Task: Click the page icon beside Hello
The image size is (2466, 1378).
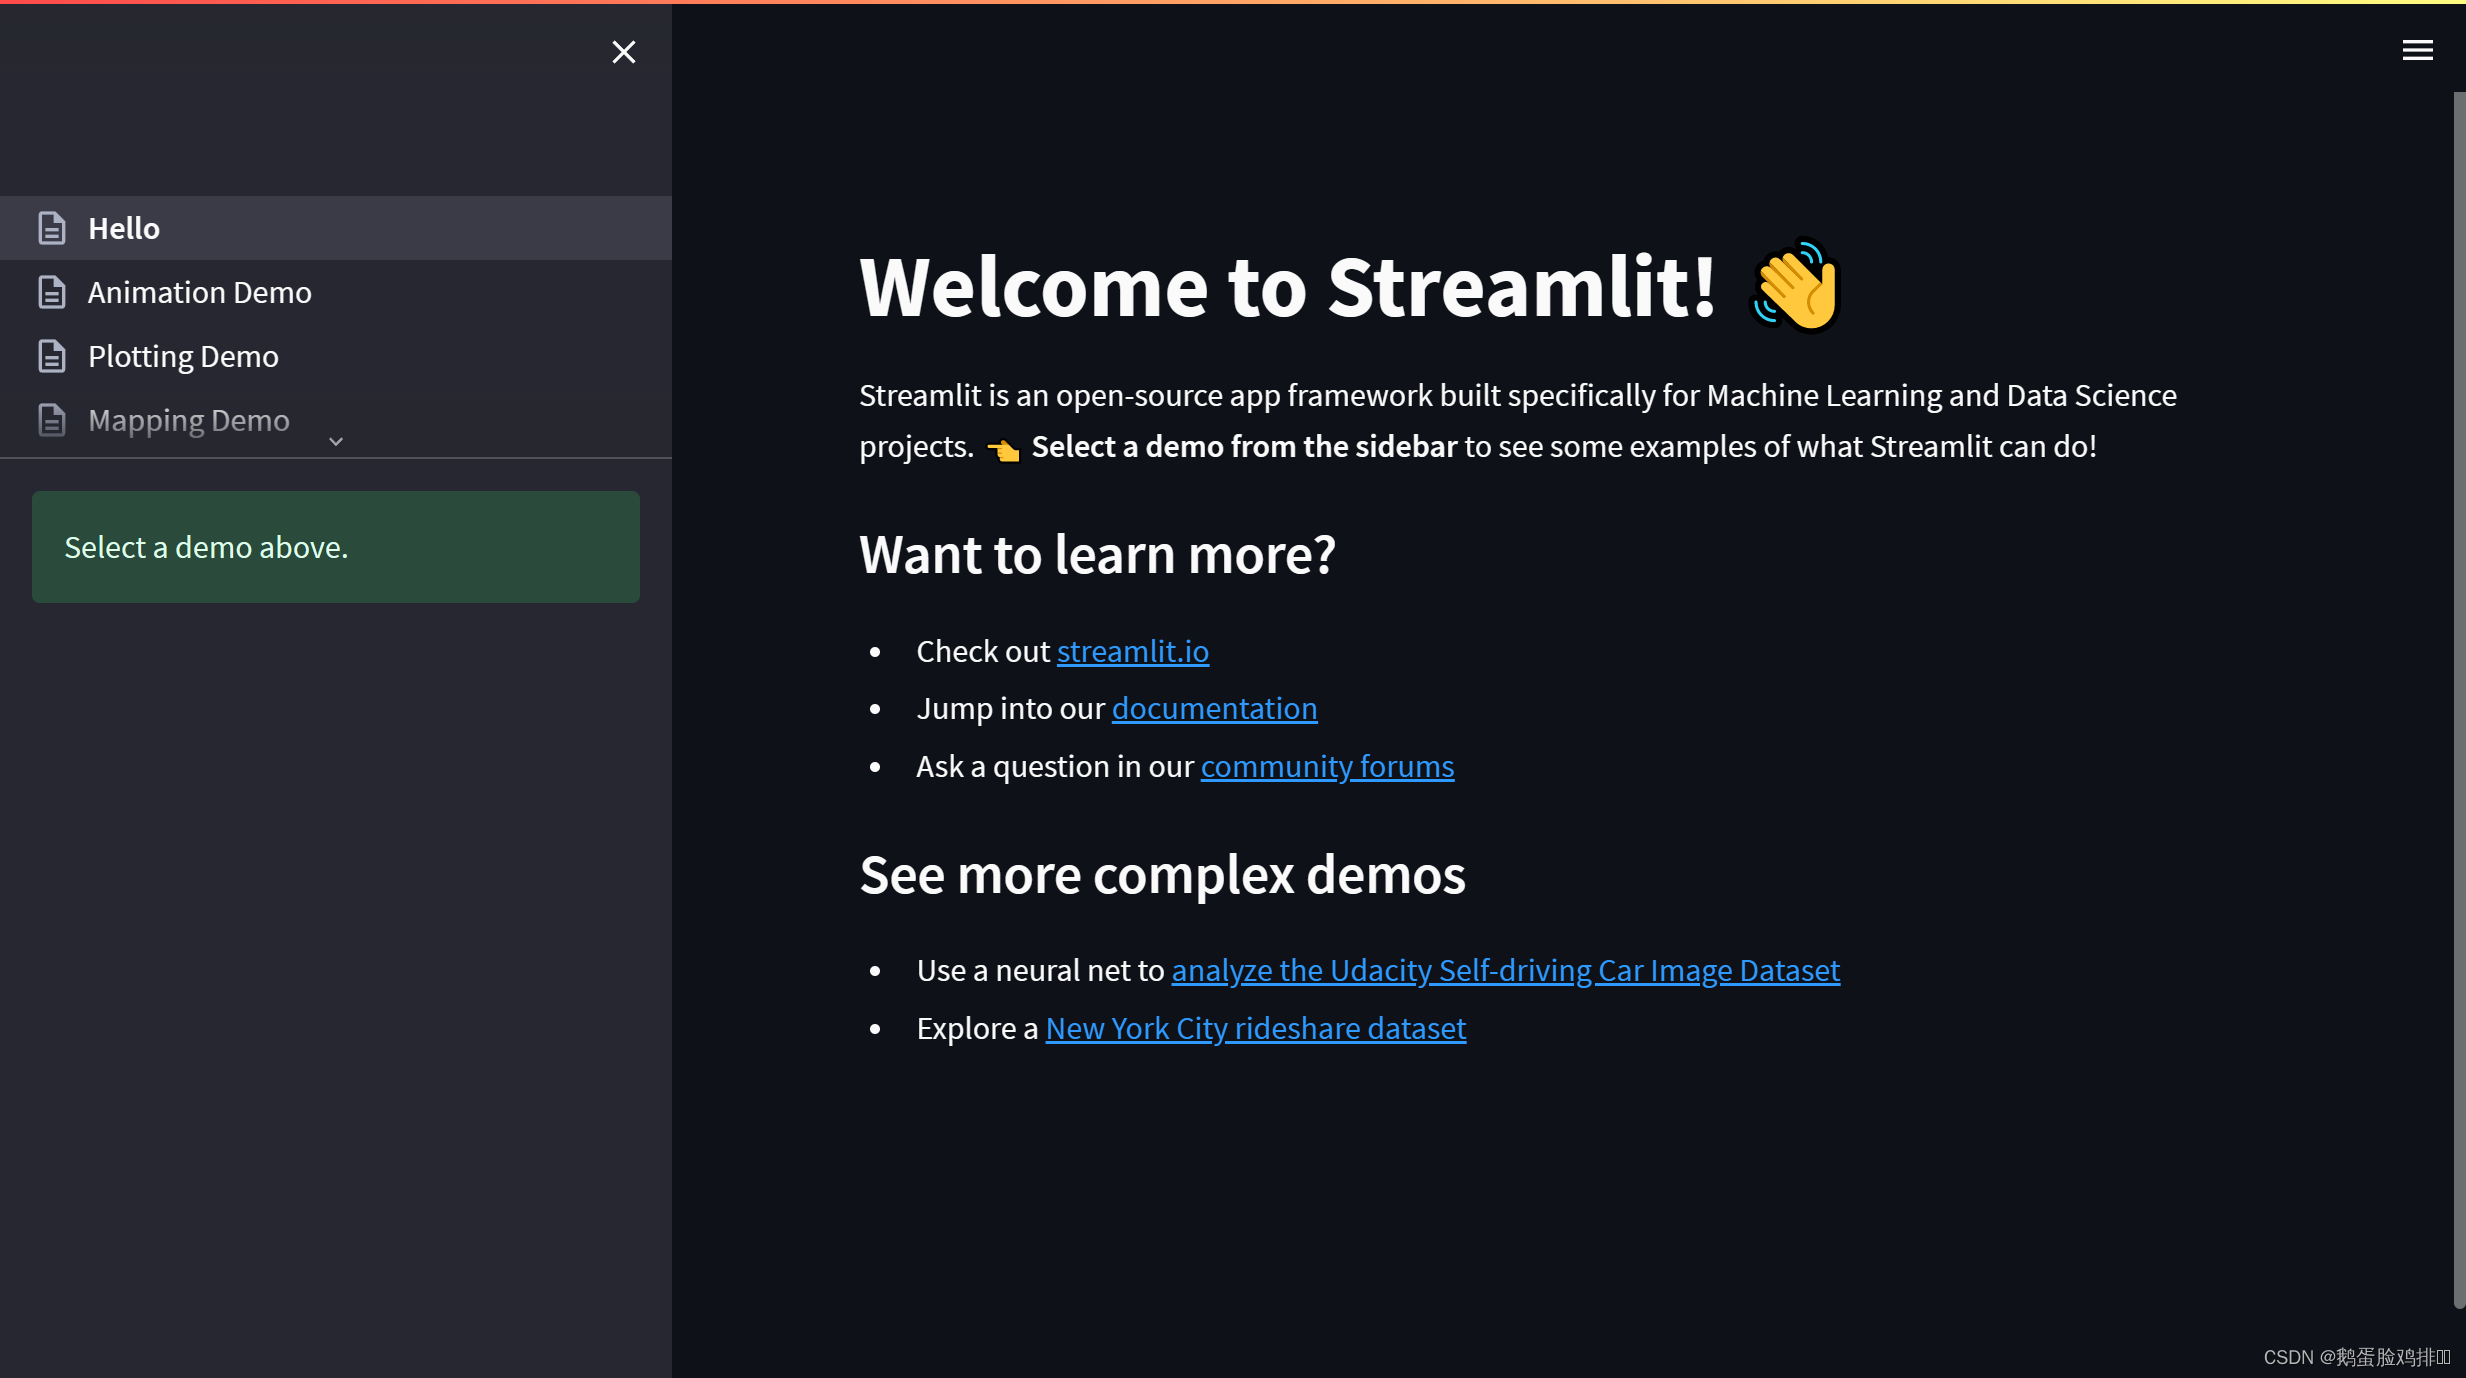Action: [52, 228]
